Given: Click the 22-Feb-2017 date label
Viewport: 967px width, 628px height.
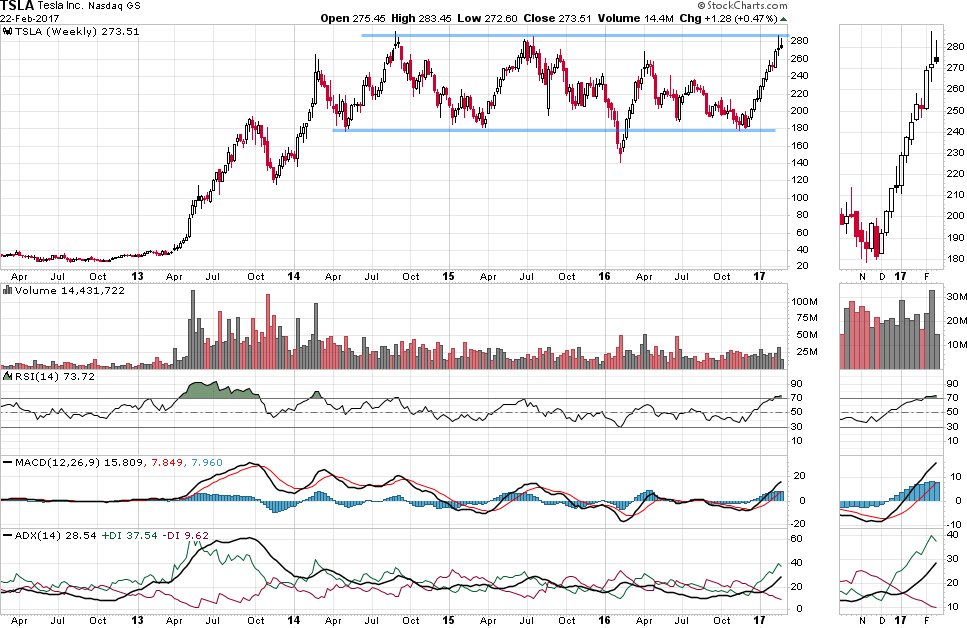Looking at the screenshot, I should point(30,19).
